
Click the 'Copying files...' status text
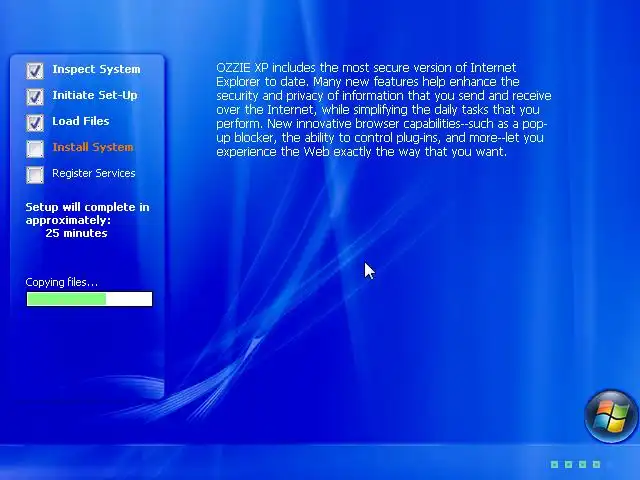coord(62,282)
